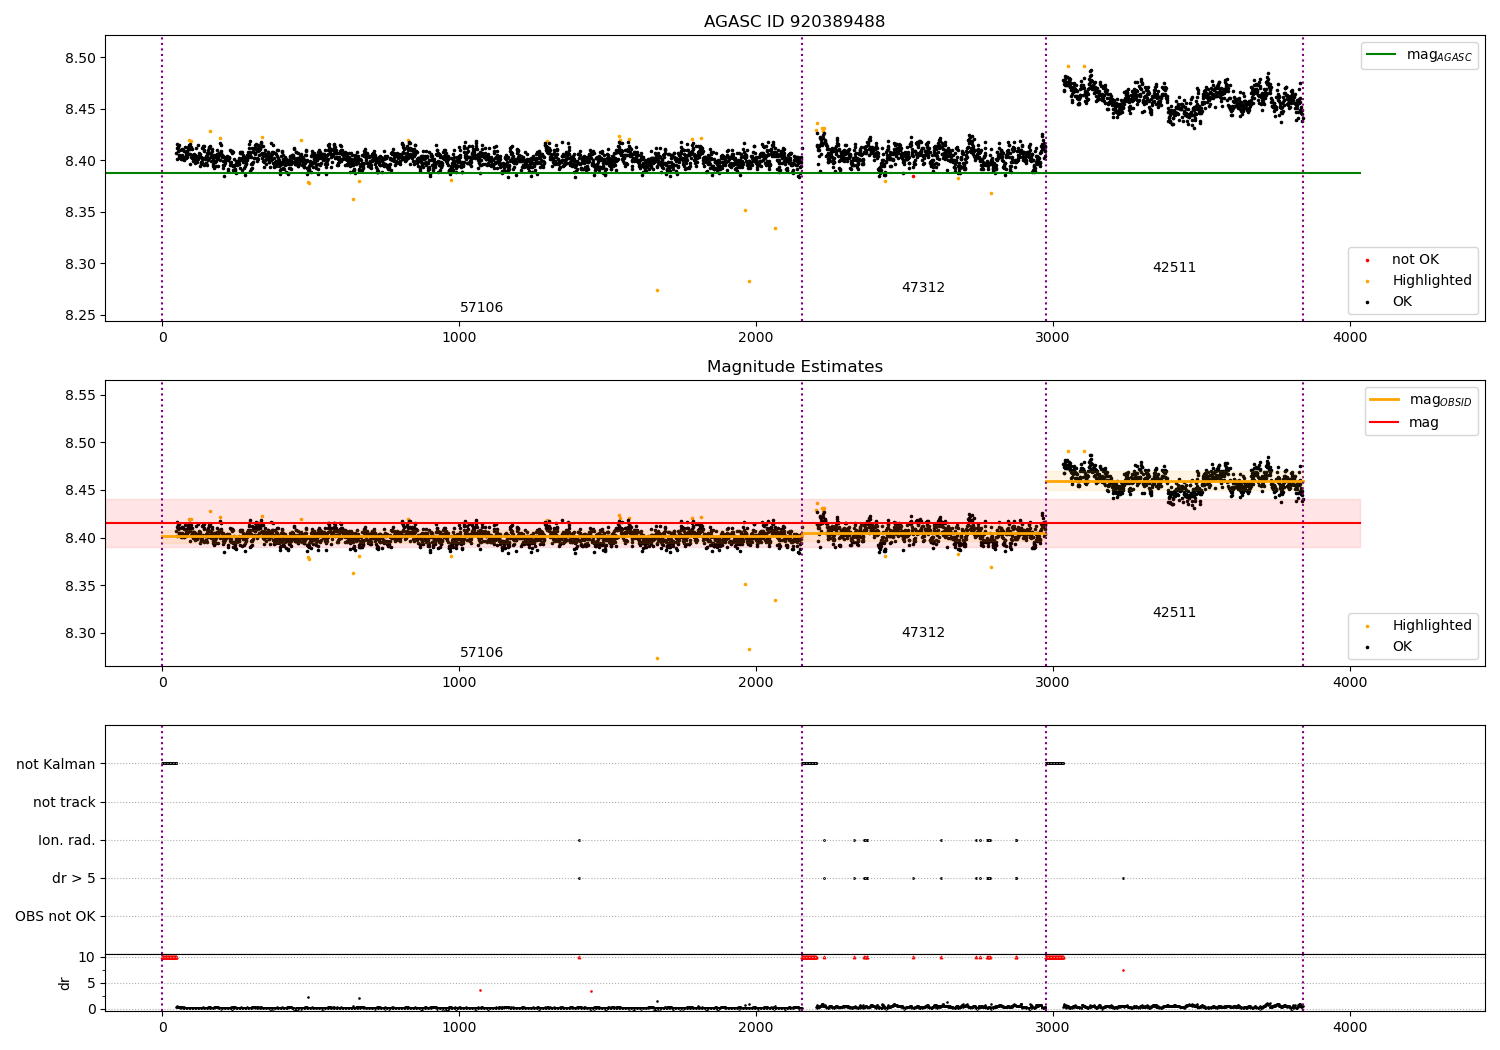Click x-axis tick 1000 under the dr plot

click(x=459, y=1027)
